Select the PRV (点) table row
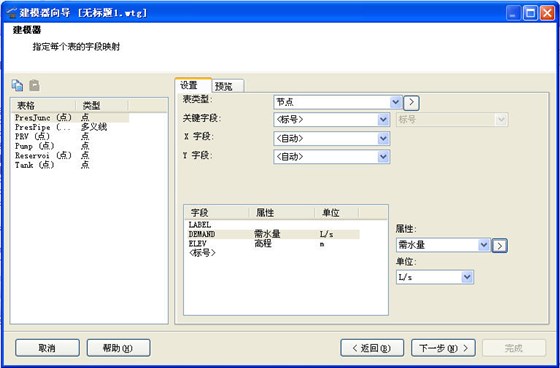 tap(70, 136)
